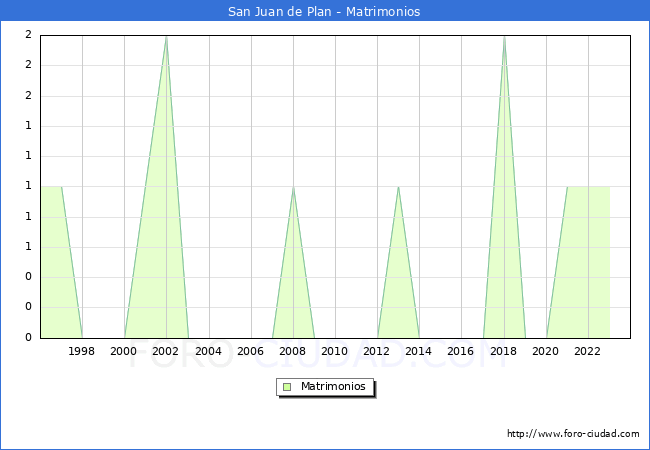Viewport: 650px width, 450px height.
Task: Click the 2012 x-axis label
Action: [376, 351]
